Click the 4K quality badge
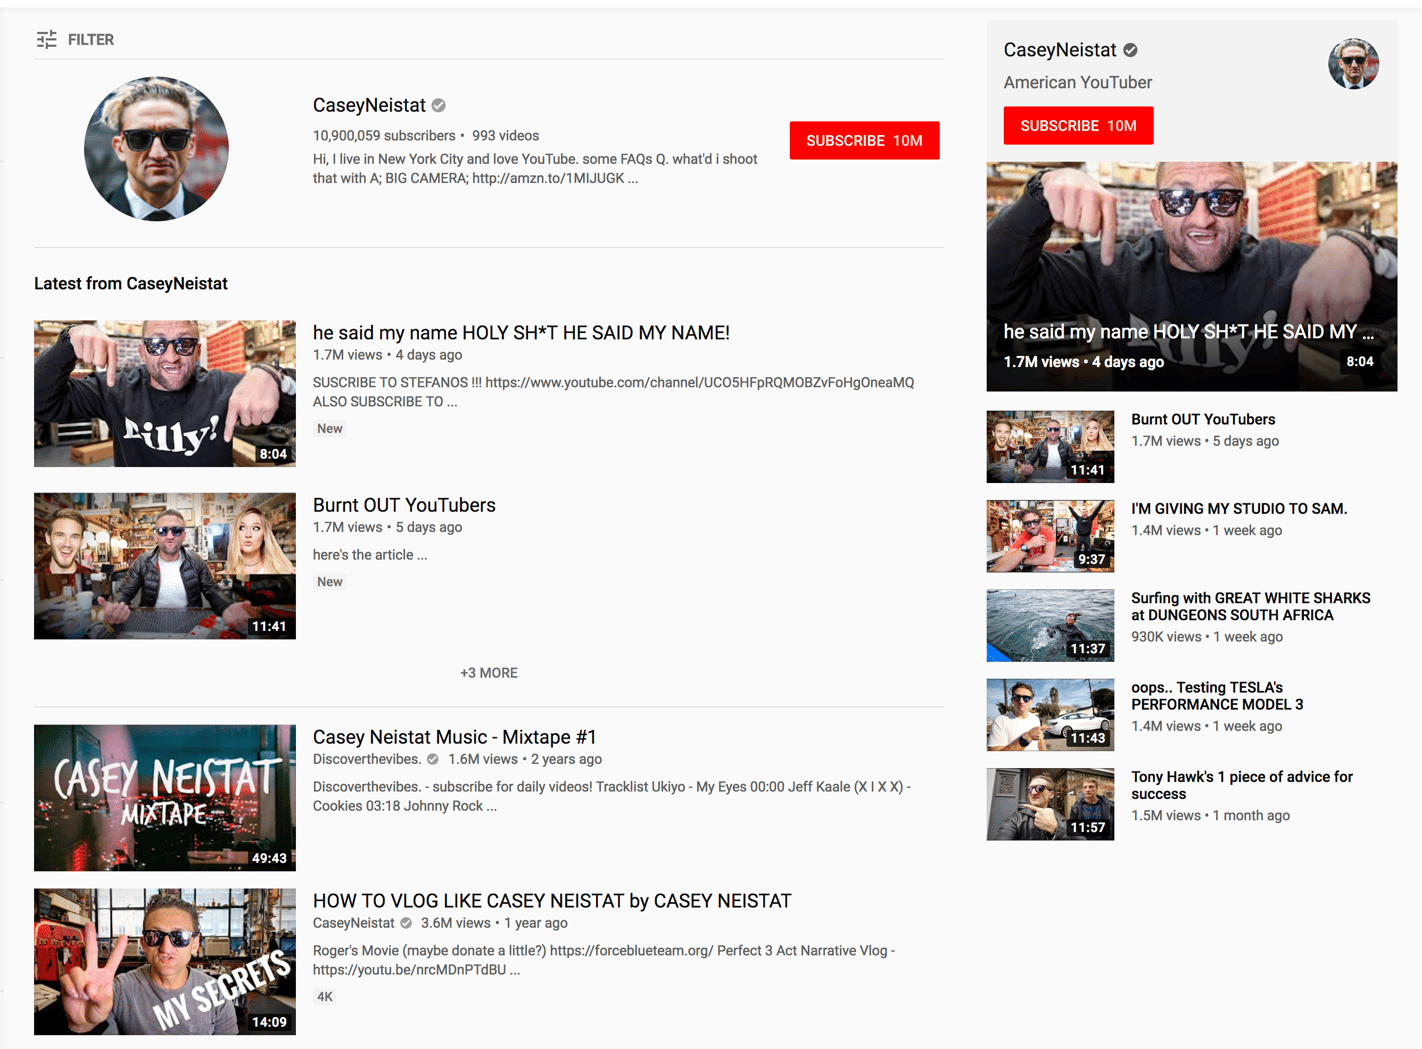Image resolution: width=1422 pixels, height=1049 pixels. point(324,996)
